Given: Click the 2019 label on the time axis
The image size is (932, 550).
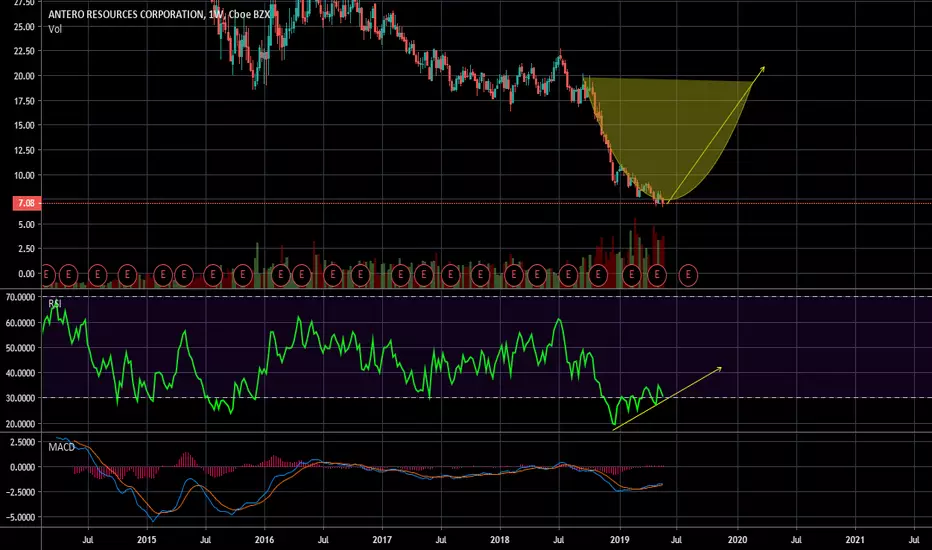Looking at the screenshot, I should [x=619, y=540].
